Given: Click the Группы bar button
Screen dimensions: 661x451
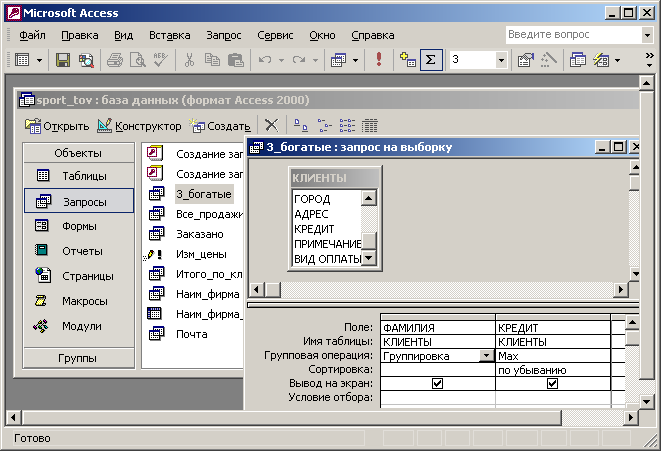Looking at the screenshot, I should (79, 358).
